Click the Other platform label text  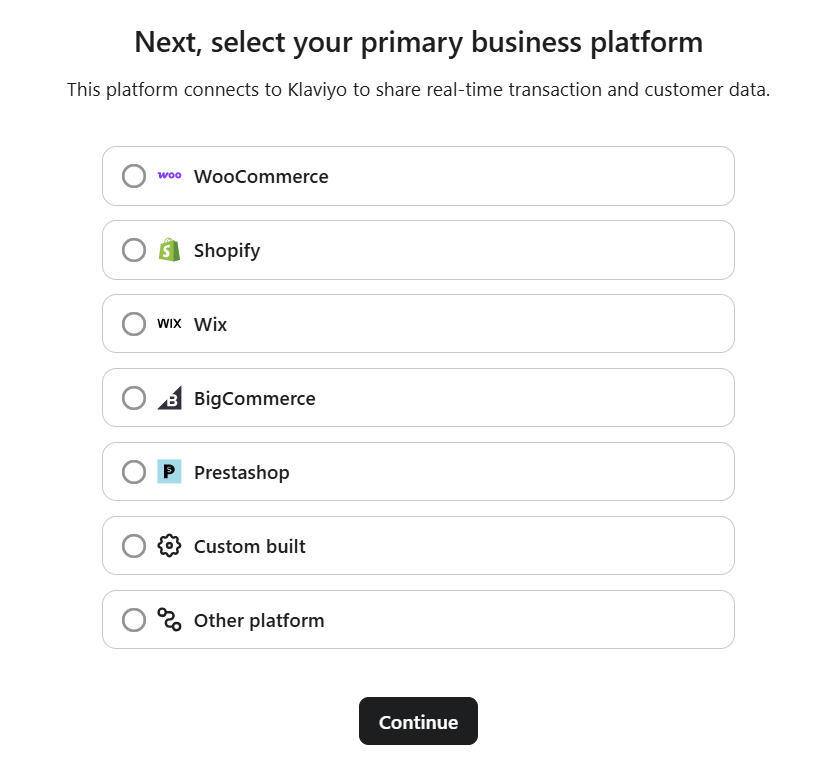tap(259, 619)
